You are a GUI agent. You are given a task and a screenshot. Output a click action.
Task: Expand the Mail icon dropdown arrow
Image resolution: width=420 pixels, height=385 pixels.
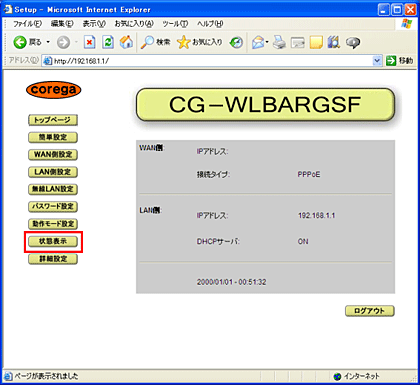click(x=267, y=42)
